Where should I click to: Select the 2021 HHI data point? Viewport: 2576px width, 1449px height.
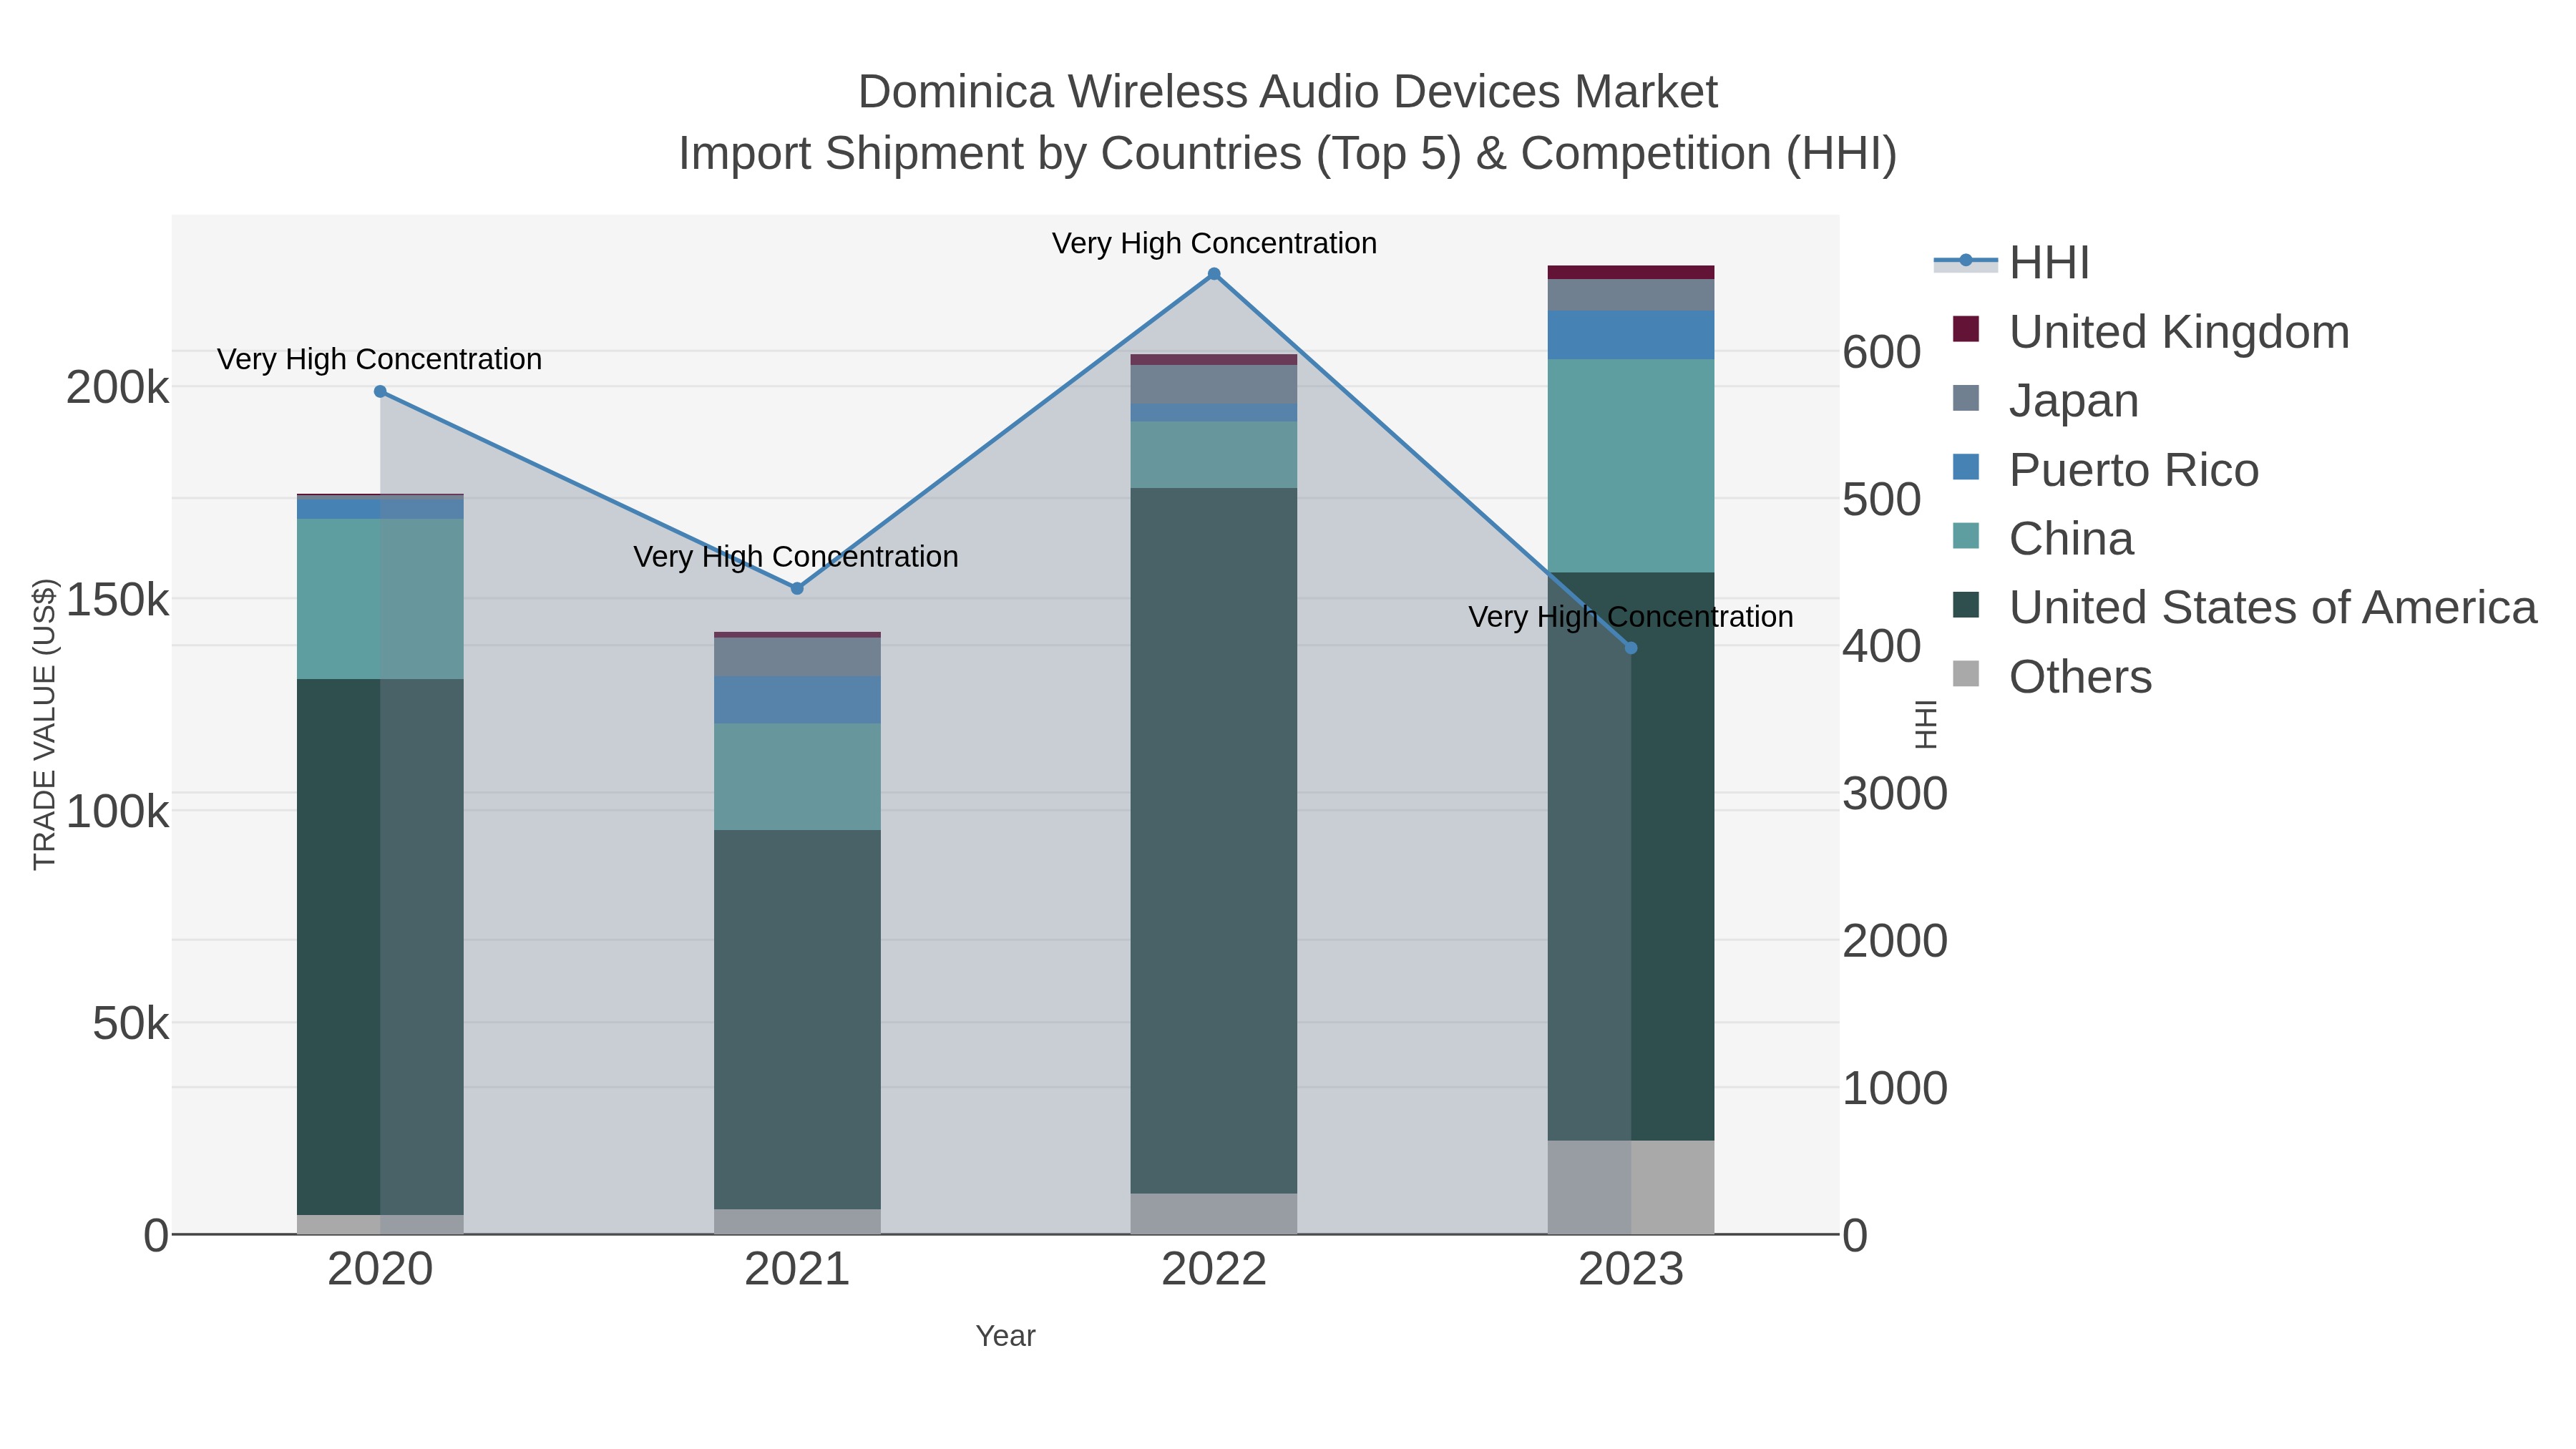click(x=797, y=589)
